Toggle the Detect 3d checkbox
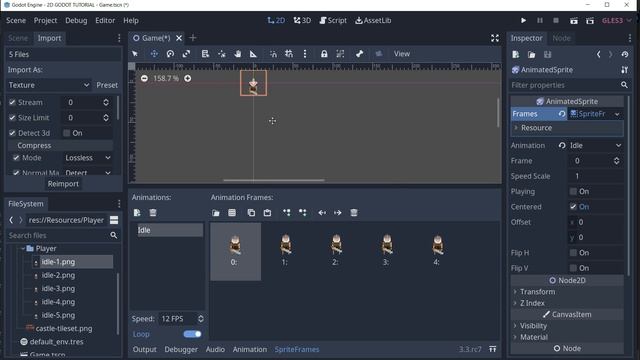The width and height of the screenshot is (640, 360). 12,133
